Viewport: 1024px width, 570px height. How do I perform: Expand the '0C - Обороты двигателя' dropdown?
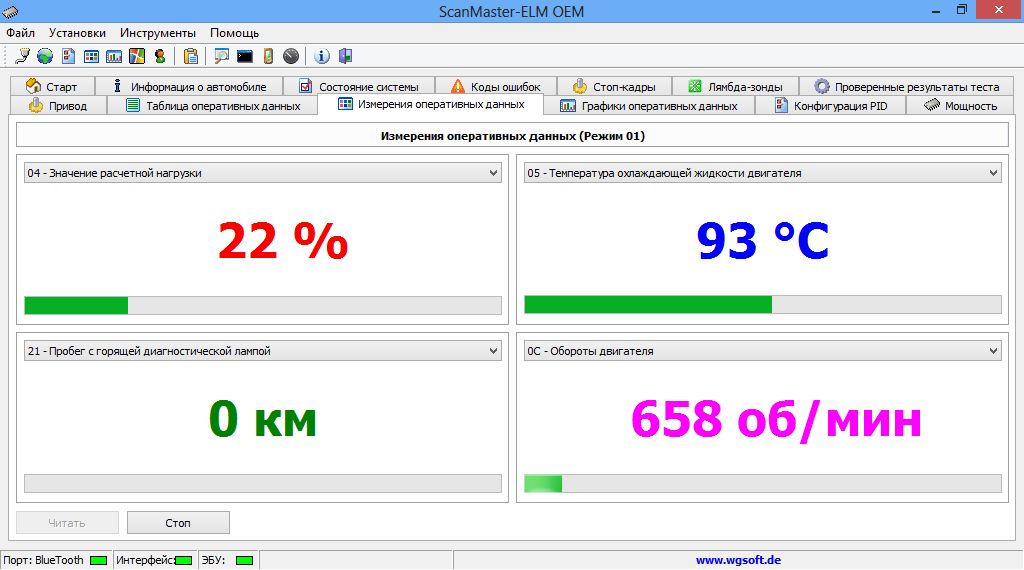[x=993, y=351]
